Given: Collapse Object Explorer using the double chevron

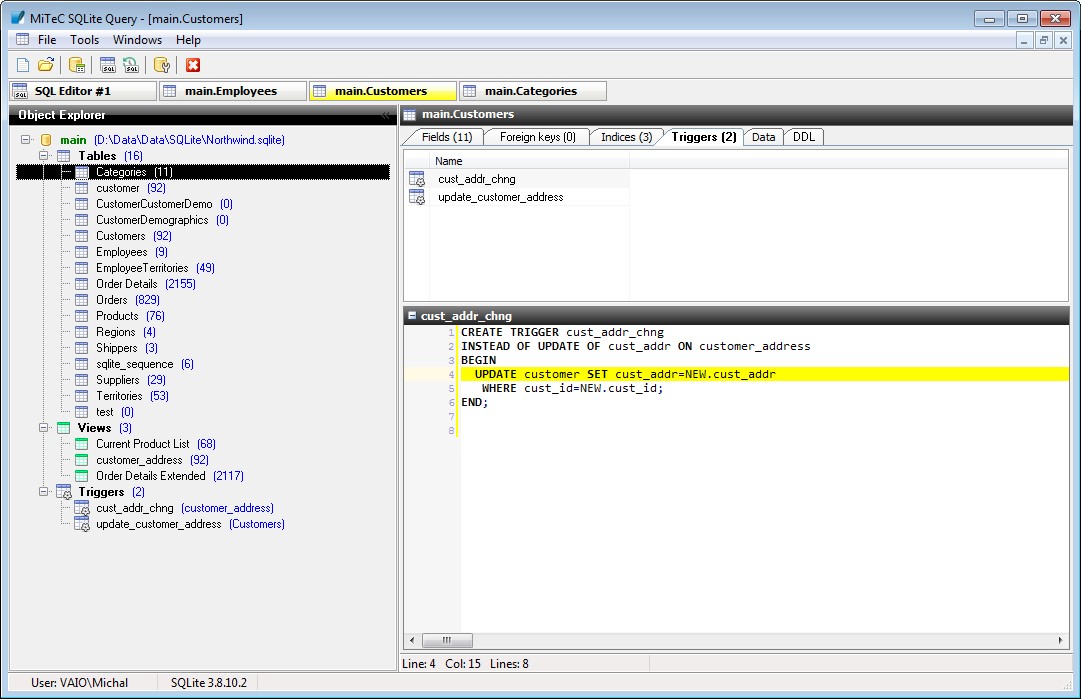Looking at the screenshot, I should tap(386, 115).
